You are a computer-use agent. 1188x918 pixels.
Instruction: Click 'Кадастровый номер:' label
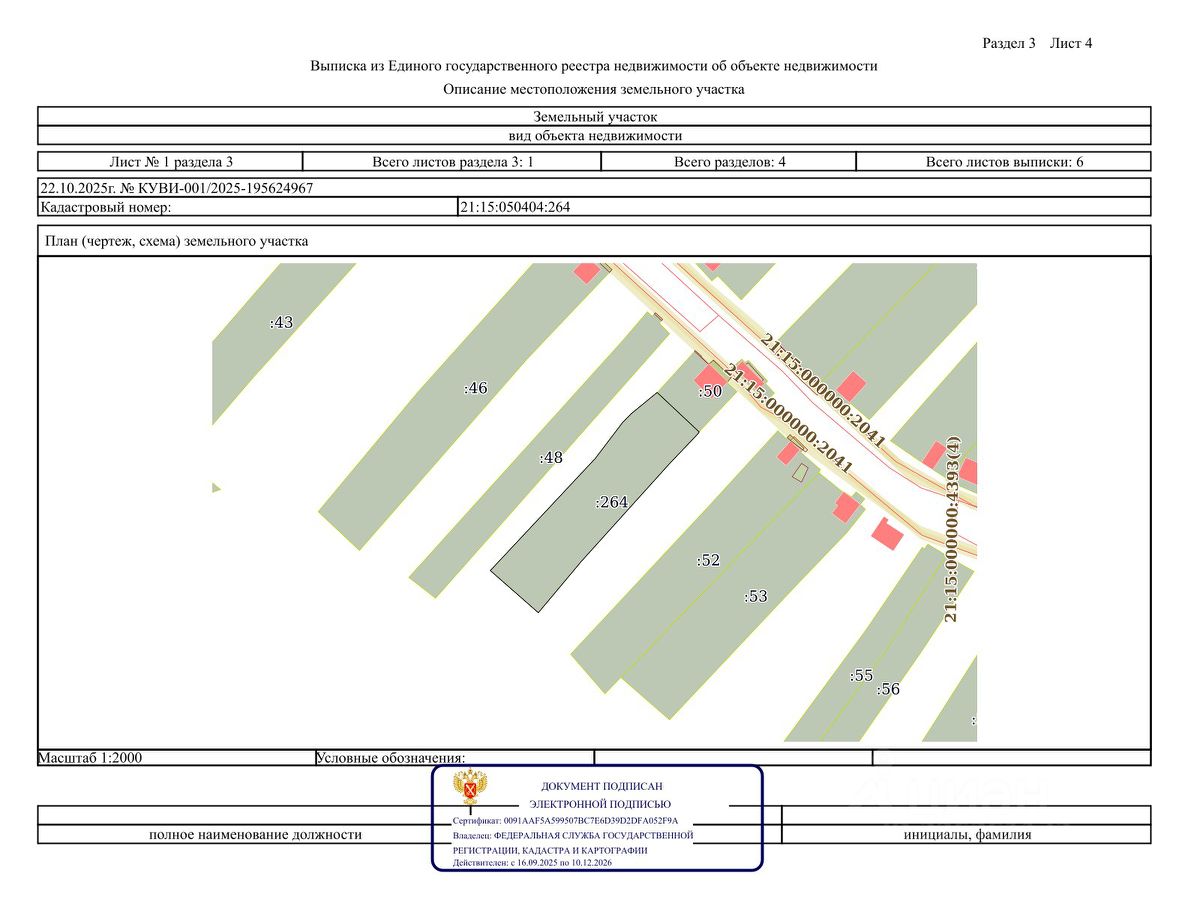pos(105,207)
